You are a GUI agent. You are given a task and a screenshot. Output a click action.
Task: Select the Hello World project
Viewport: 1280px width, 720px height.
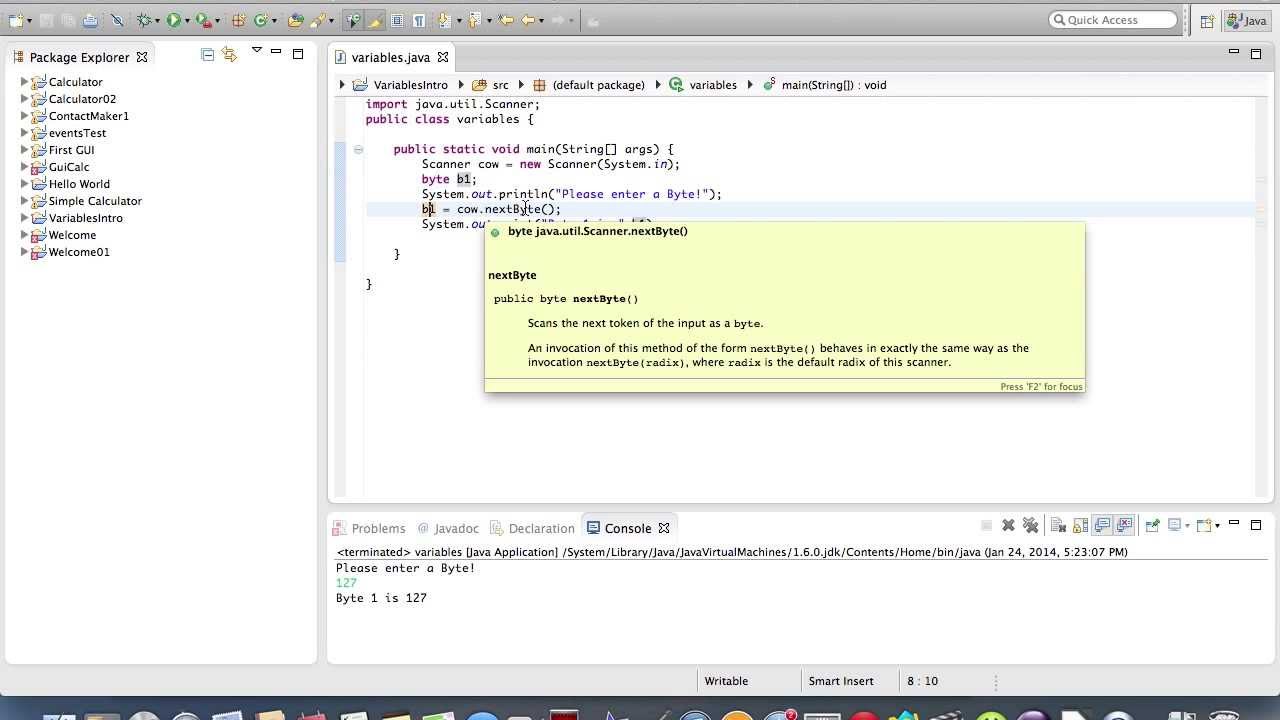click(x=79, y=184)
